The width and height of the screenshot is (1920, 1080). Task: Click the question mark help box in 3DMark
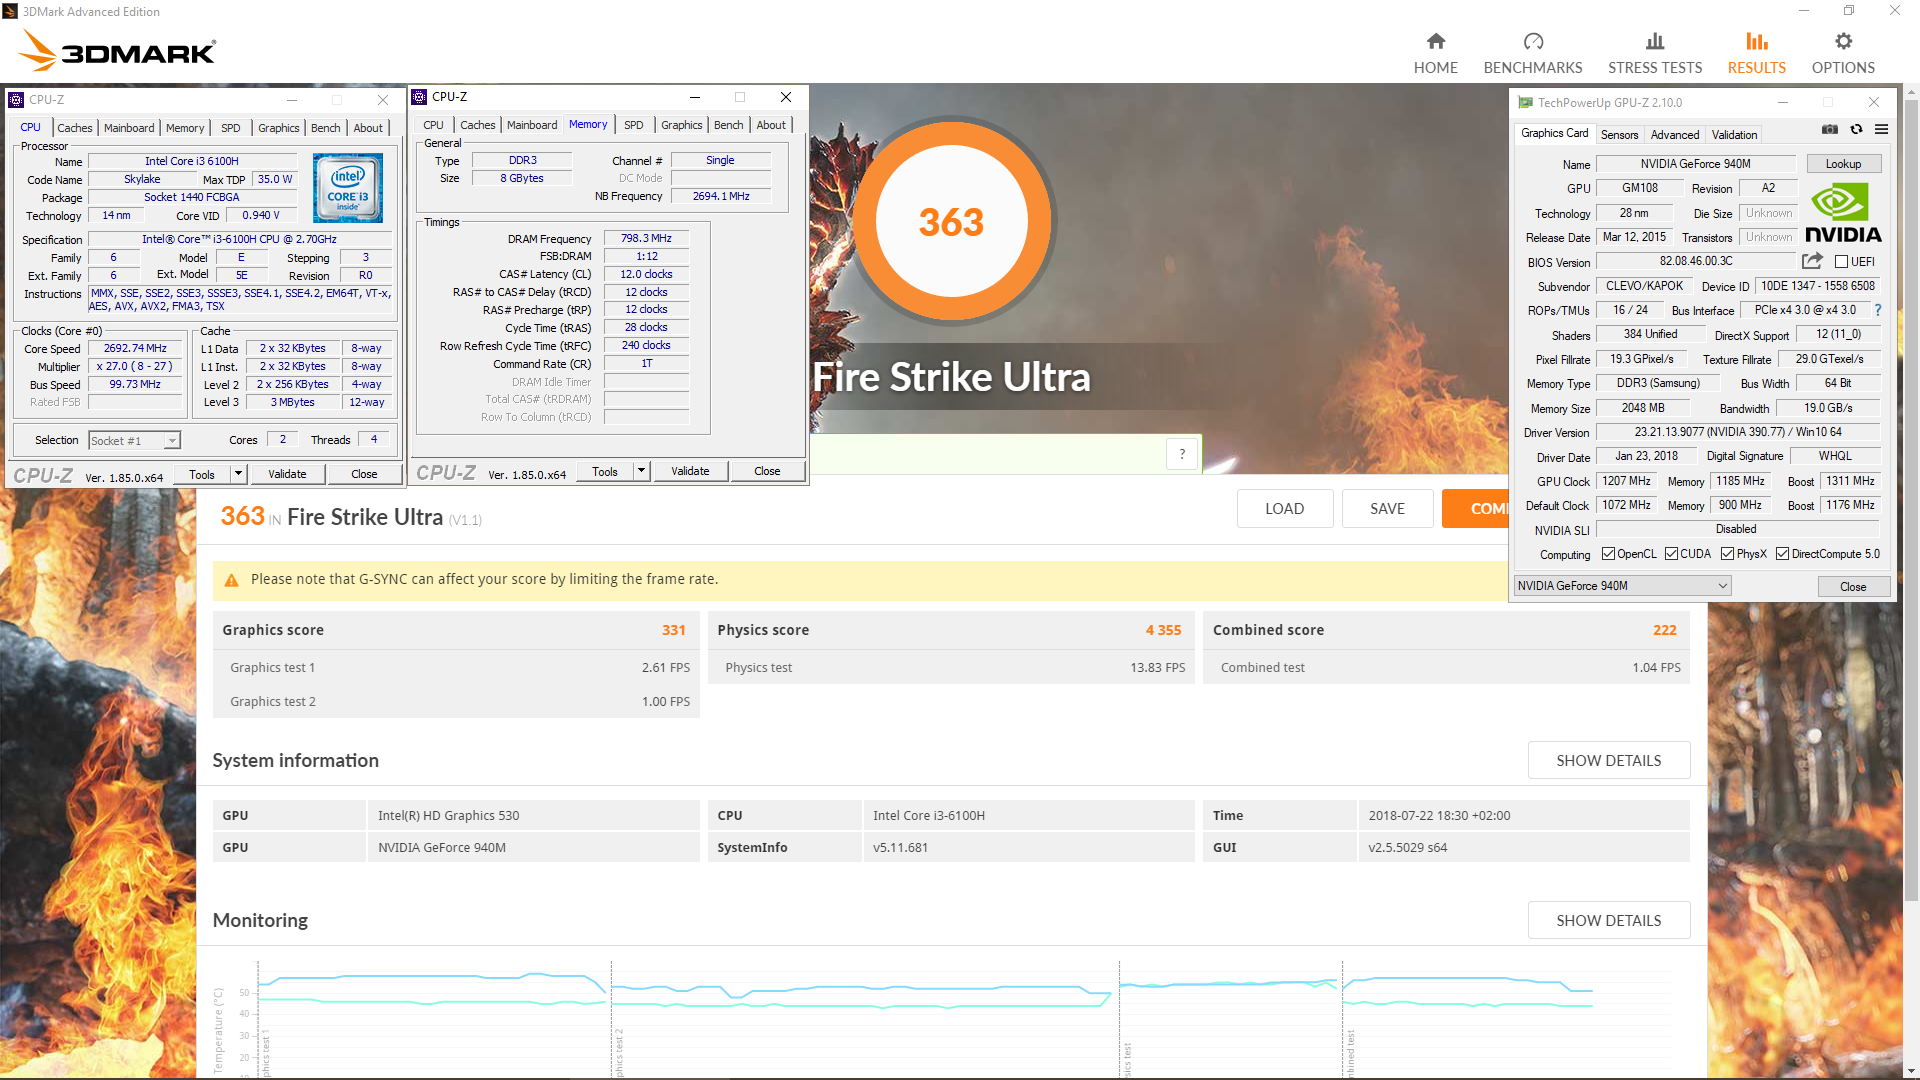pos(1182,454)
